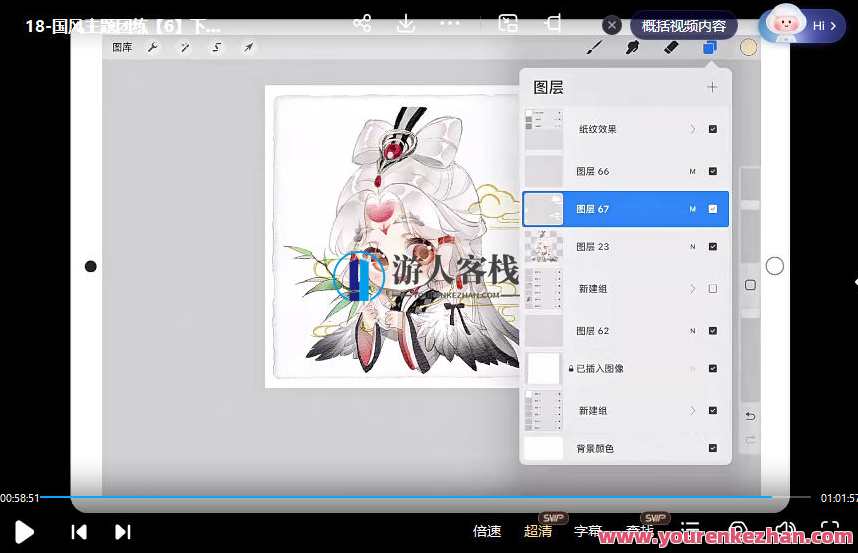Open the Adjustments magic wand menu
The image size is (858, 553).
(x=185, y=48)
